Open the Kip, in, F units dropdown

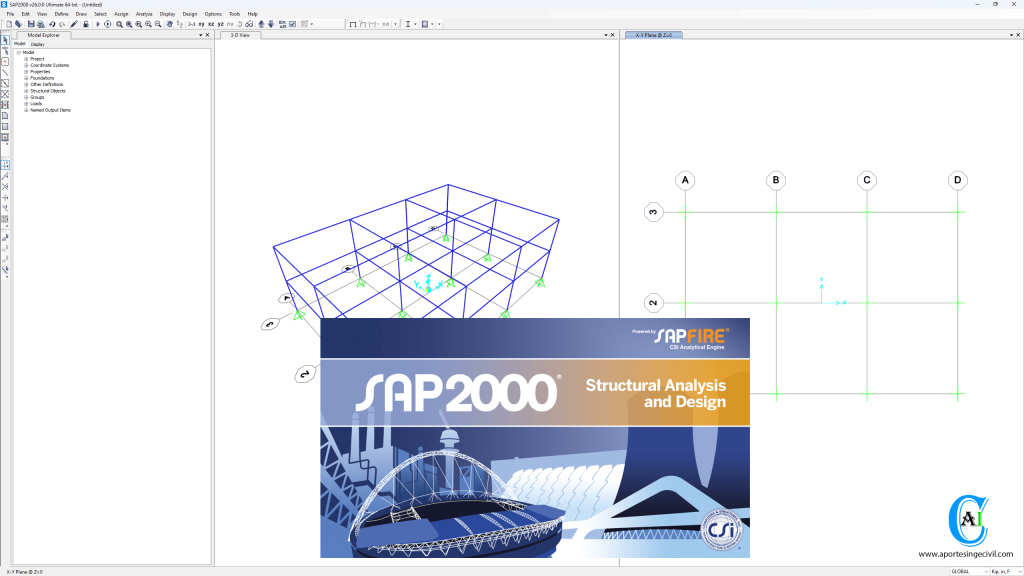click(x=1018, y=570)
